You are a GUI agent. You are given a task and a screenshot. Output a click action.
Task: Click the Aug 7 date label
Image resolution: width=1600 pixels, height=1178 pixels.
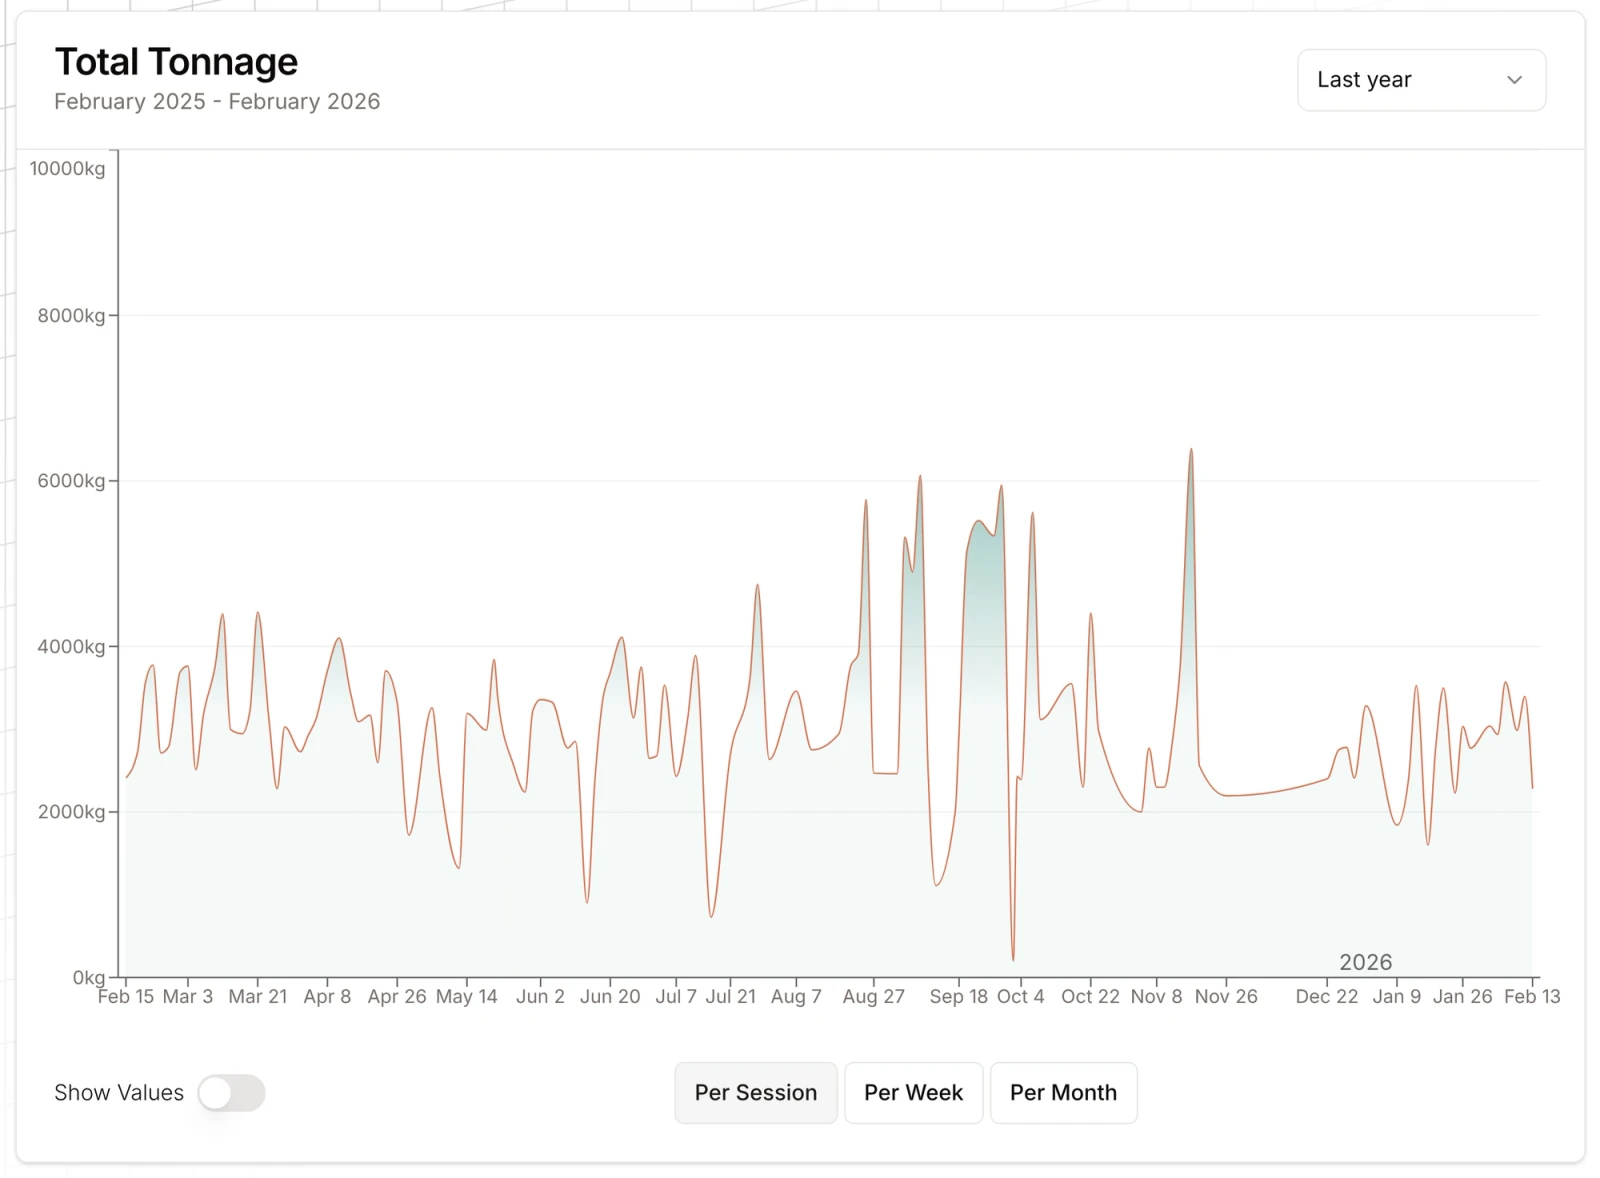[796, 997]
